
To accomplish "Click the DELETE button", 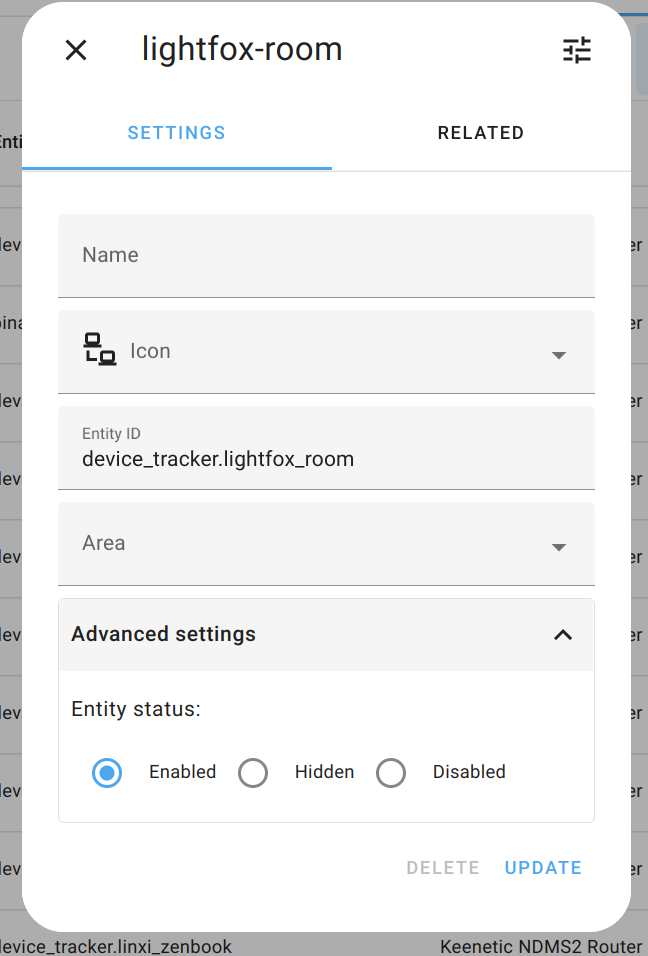I will [x=443, y=867].
